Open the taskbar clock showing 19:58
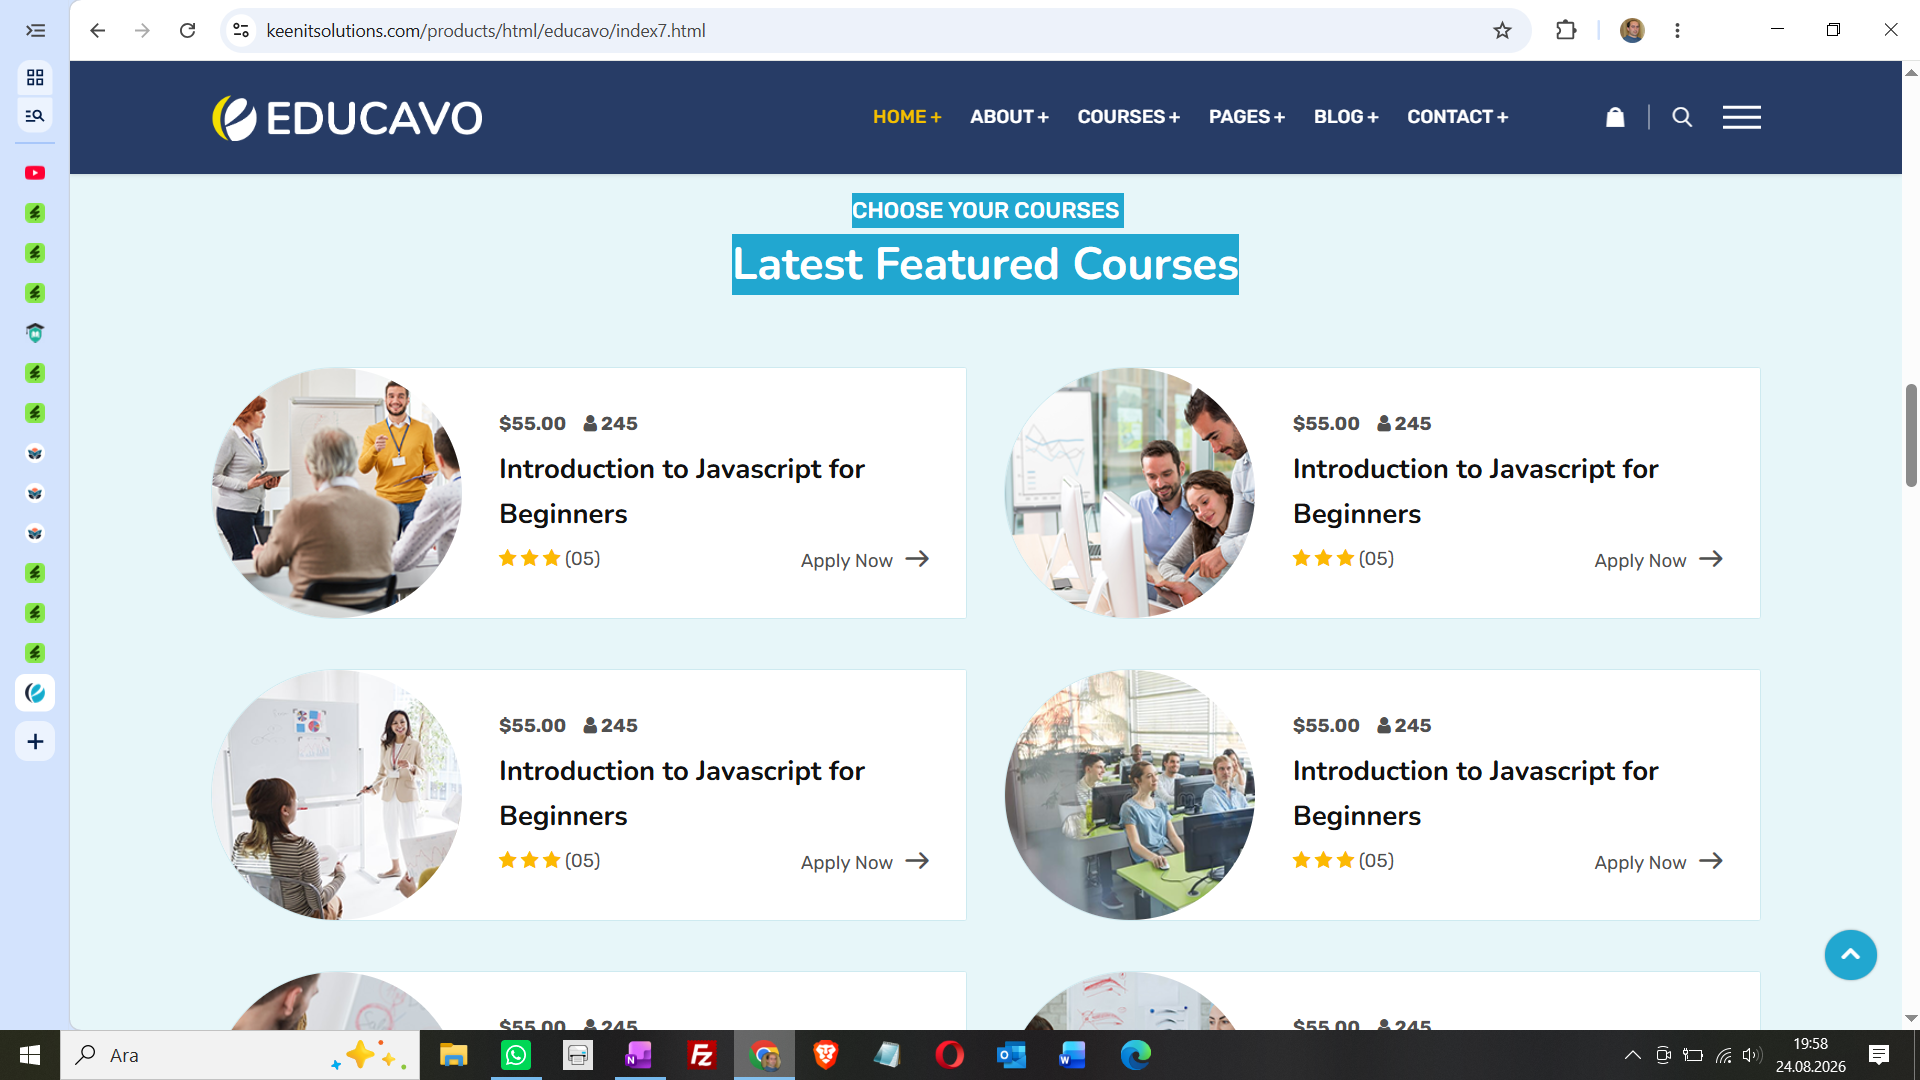Viewport: 1920px width, 1080px height. point(1810,1055)
